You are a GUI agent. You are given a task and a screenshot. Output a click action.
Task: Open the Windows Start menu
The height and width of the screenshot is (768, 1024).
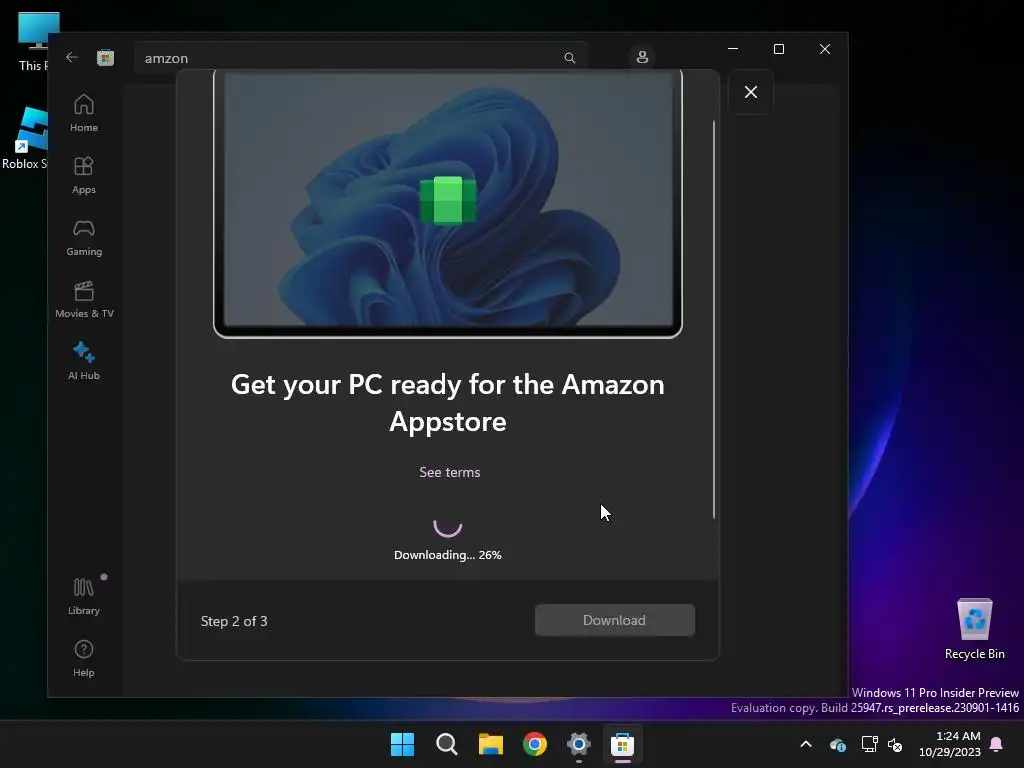point(402,744)
